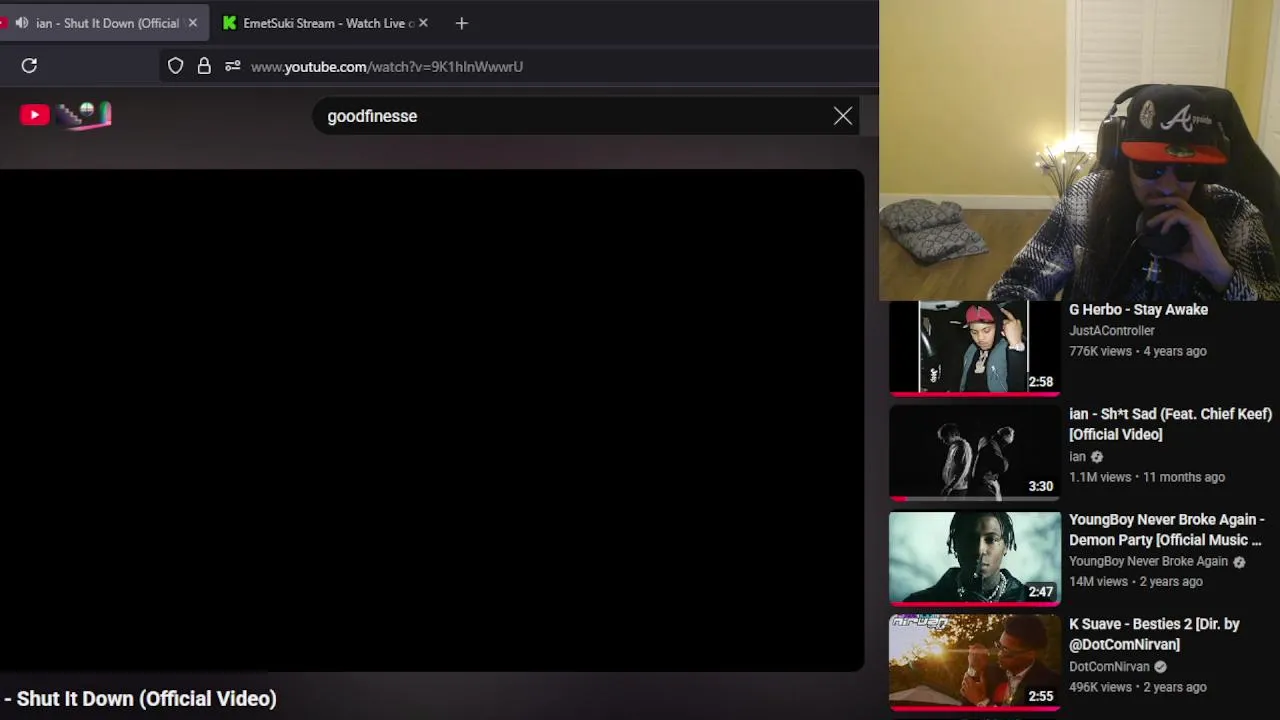
Task: Open ian - Sh*t Sad (Feat. Chief Keef) title
Action: 1170,424
